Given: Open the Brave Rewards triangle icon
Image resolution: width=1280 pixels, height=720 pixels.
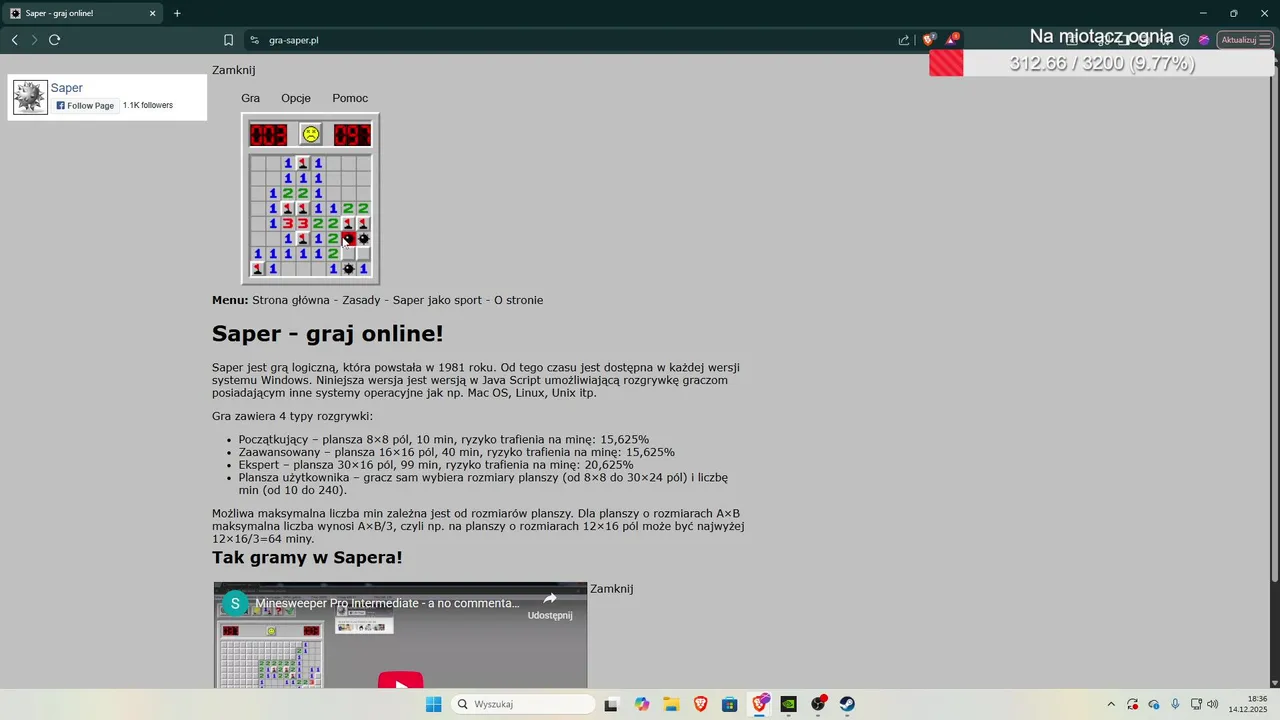Looking at the screenshot, I should (x=952, y=40).
